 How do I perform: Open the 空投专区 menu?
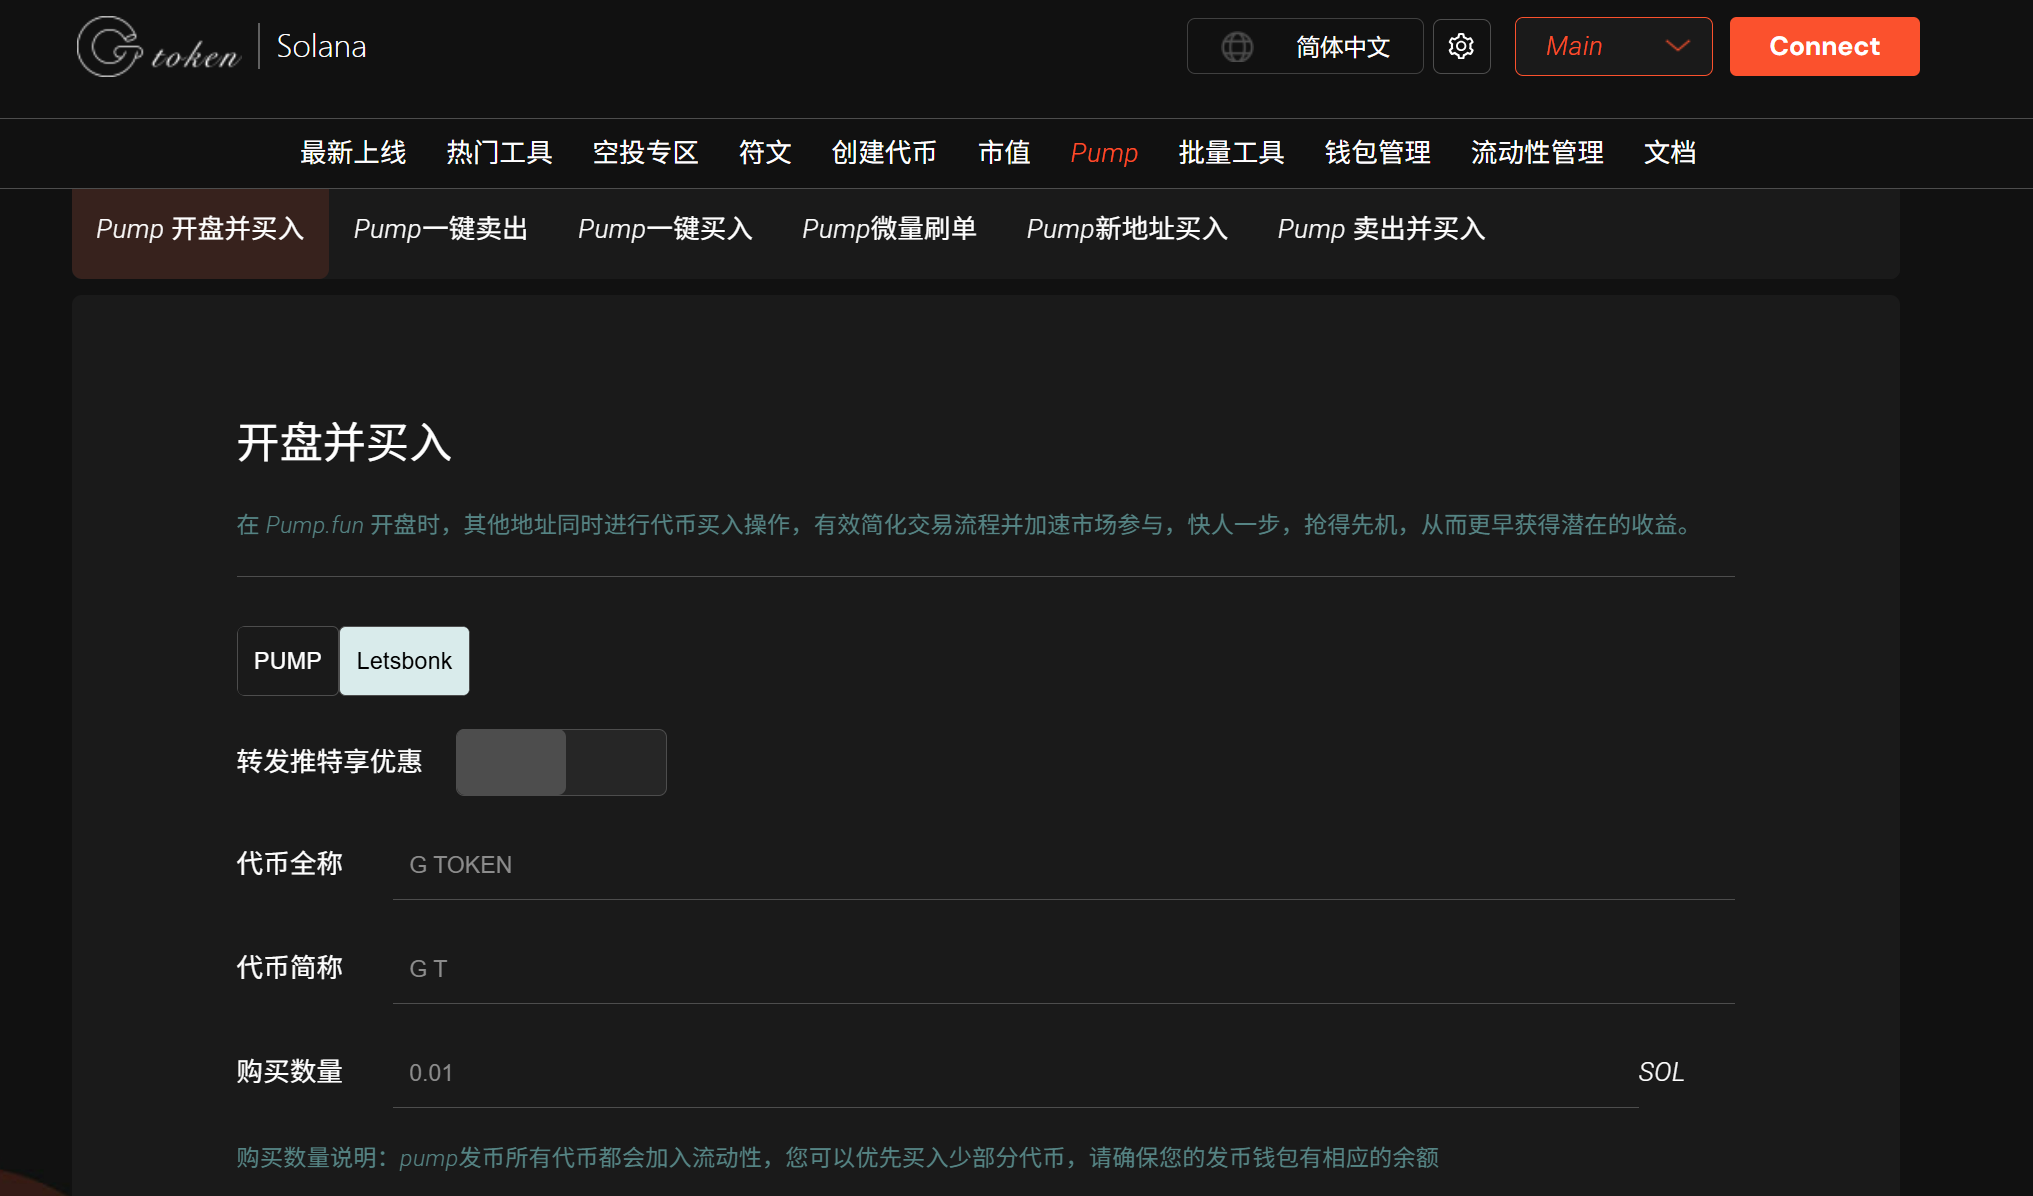(645, 152)
